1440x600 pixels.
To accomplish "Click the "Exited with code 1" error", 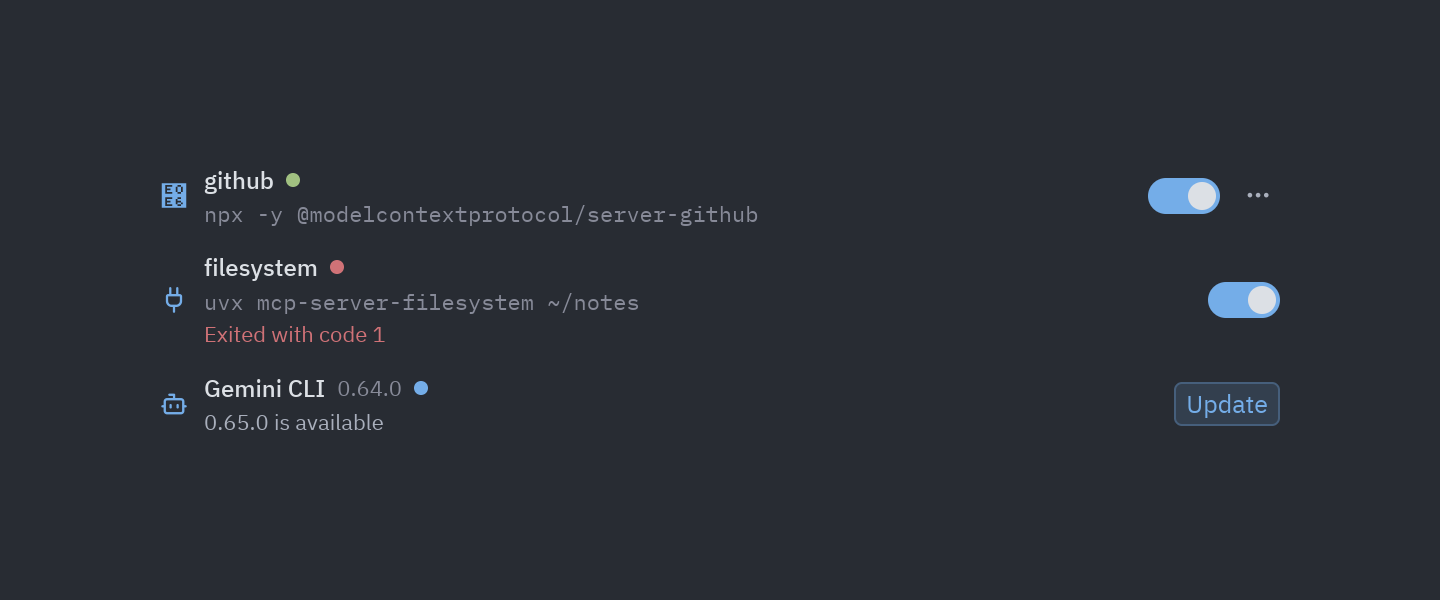I will [x=295, y=335].
